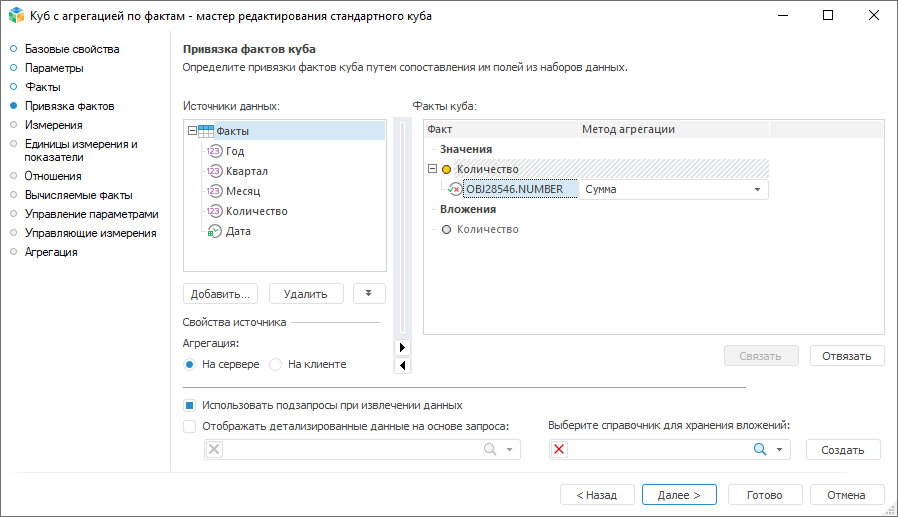Click the Добавить data source button

coord(221,294)
